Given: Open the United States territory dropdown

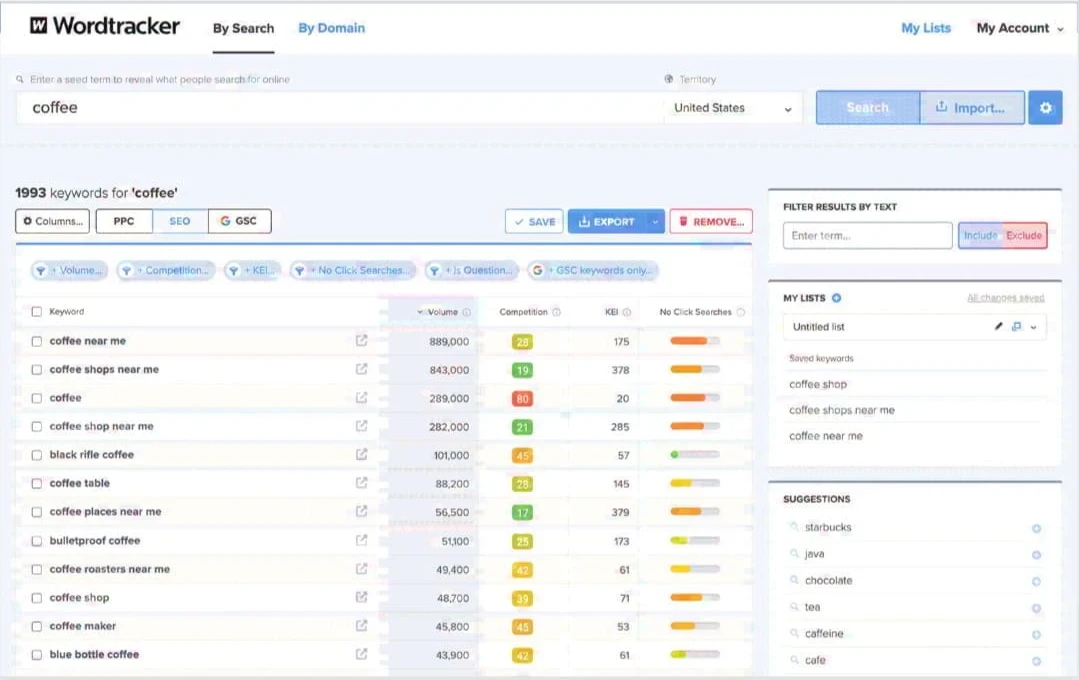Looking at the screenshot, I should pyautogui.click(x=733, y=107).
